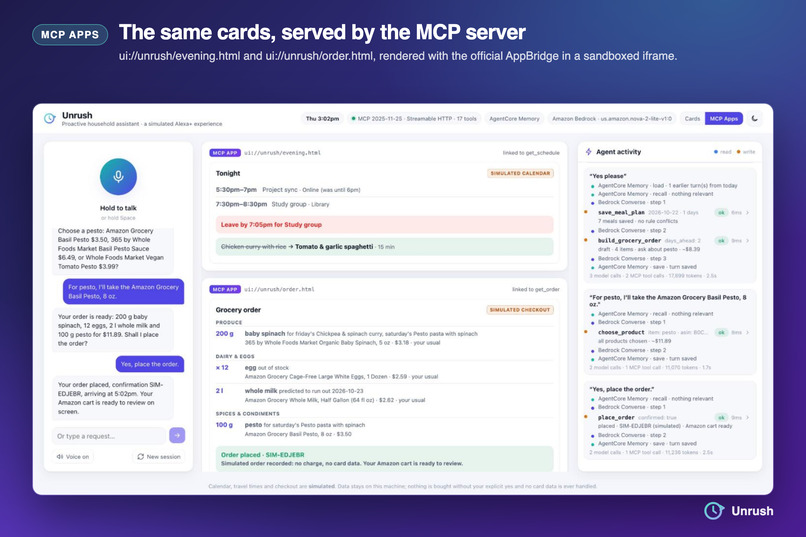Click the Amazon Bedrock model chip
This screenshot has height=537, width=806.
[612, 119]
